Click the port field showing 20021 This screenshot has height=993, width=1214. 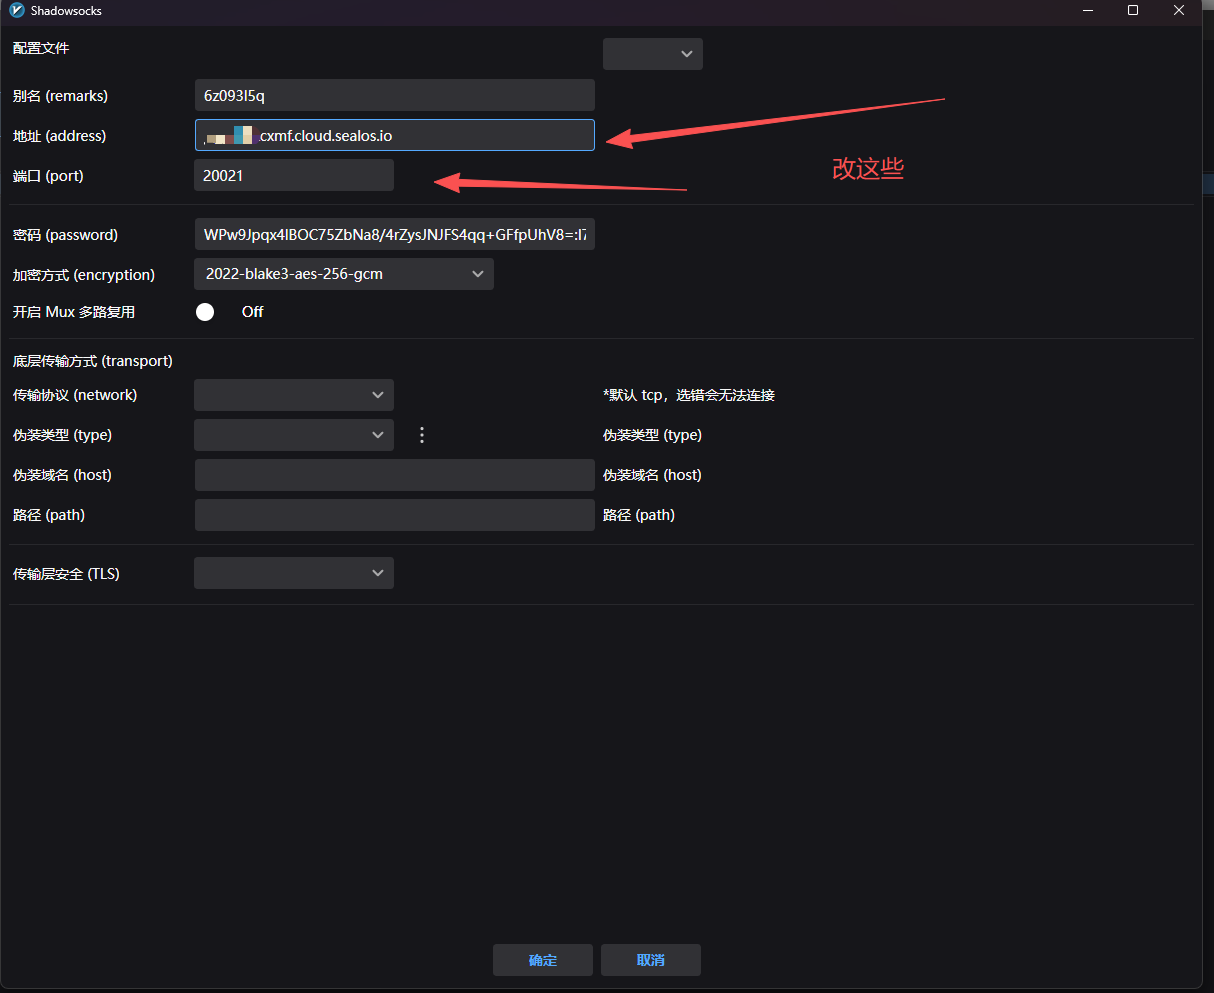[293, 176]
